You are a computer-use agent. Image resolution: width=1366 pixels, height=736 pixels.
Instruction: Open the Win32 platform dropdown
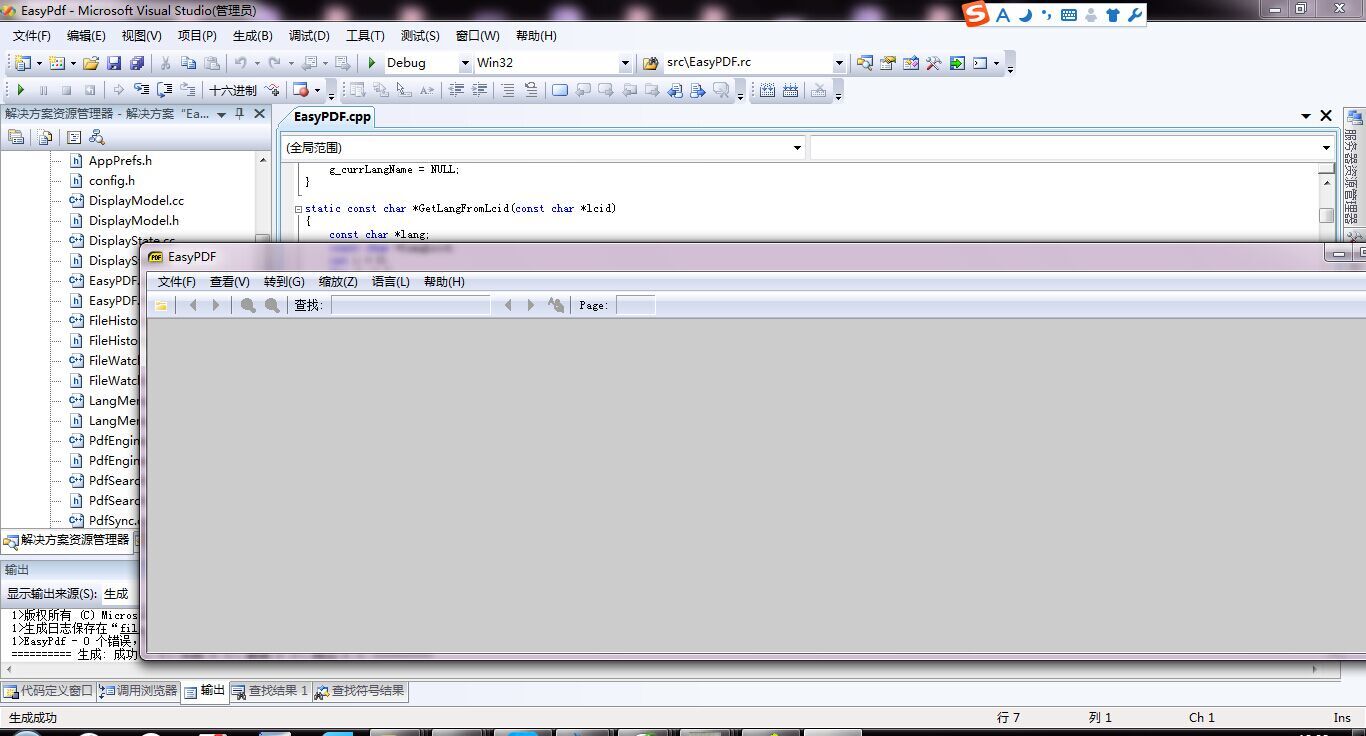[x=625, y=63]
